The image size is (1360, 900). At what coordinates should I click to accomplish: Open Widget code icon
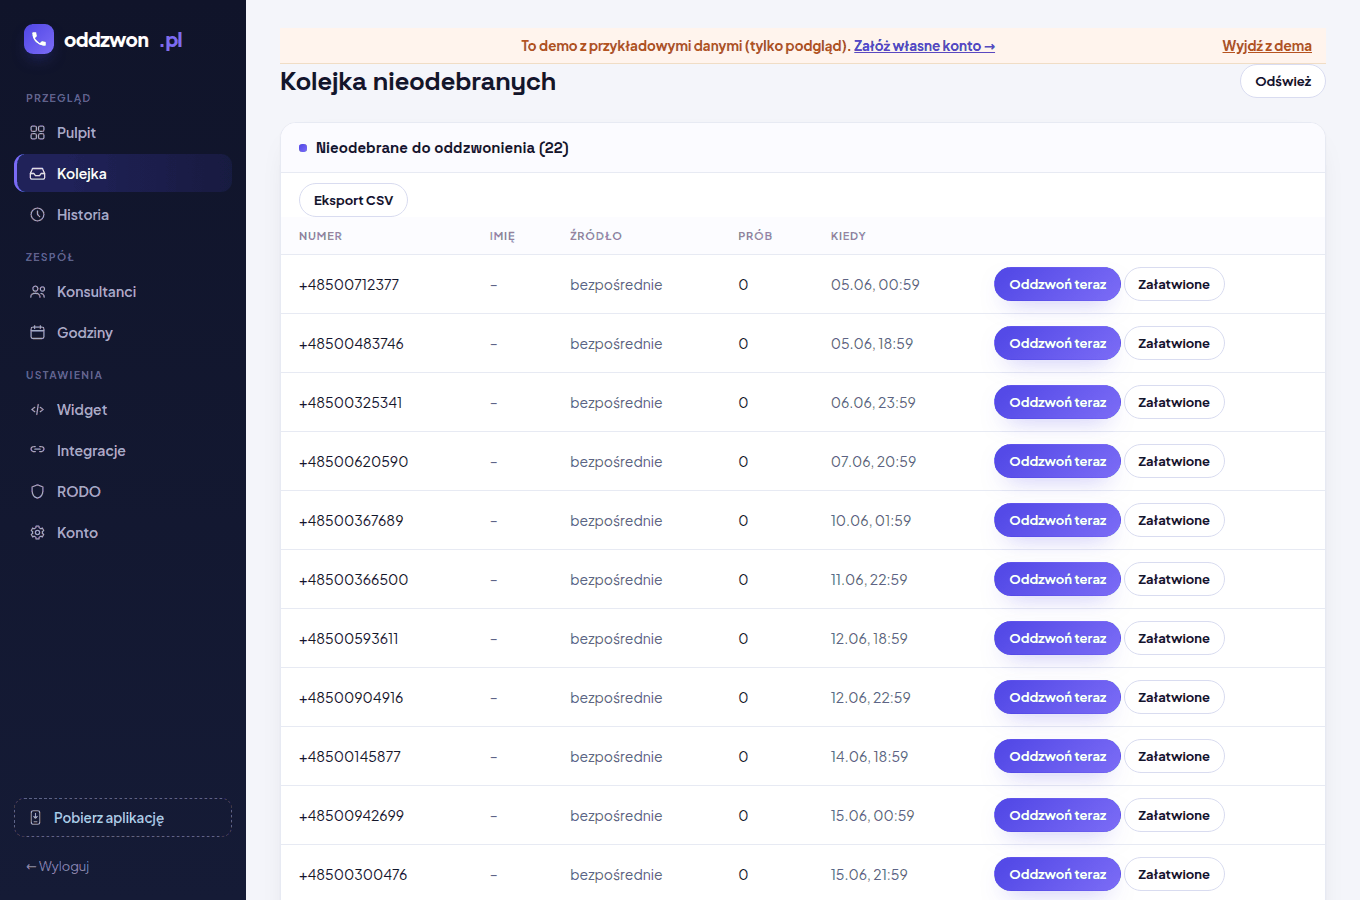coord(38,410)
